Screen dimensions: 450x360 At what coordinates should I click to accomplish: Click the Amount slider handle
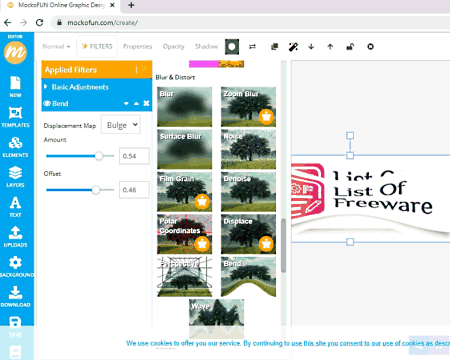tap(99, 156)
